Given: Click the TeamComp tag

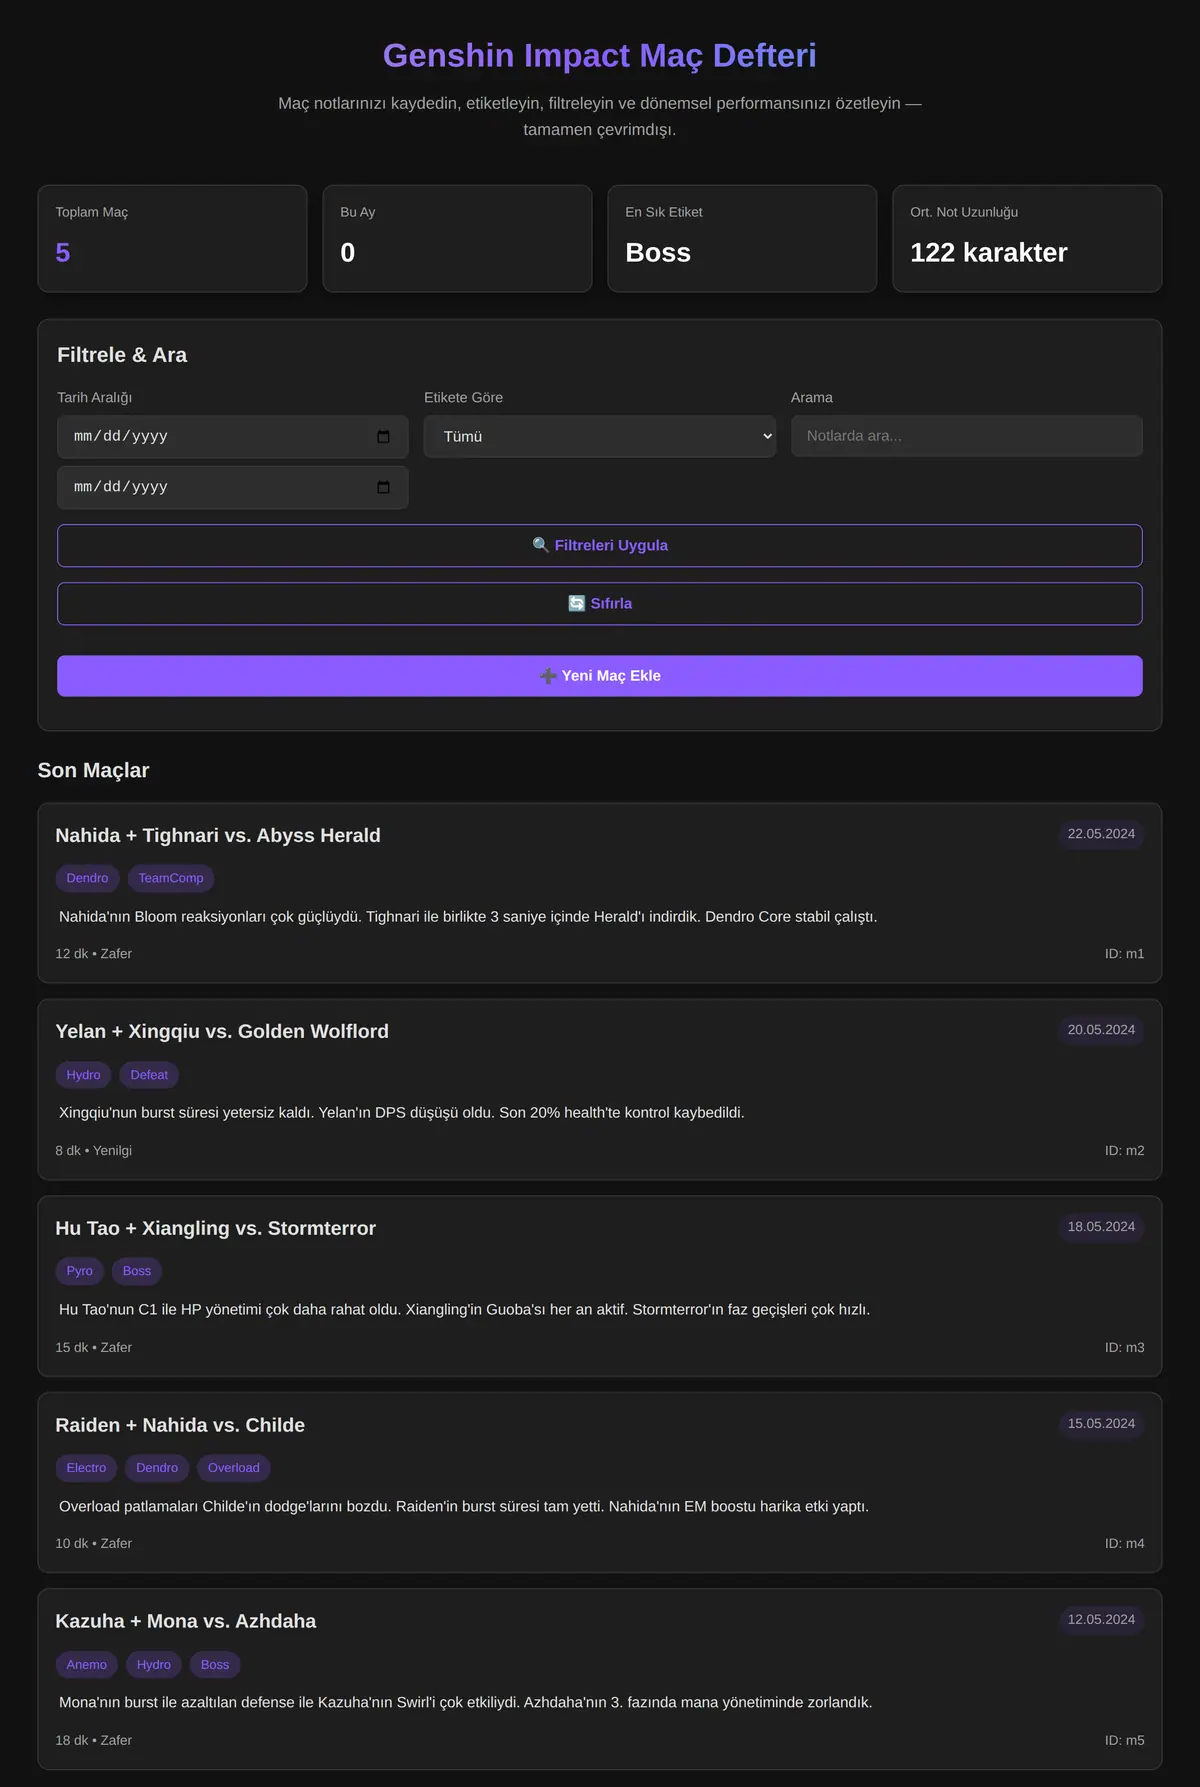Looking at the screenshot, I should click(x=171, y=878).
